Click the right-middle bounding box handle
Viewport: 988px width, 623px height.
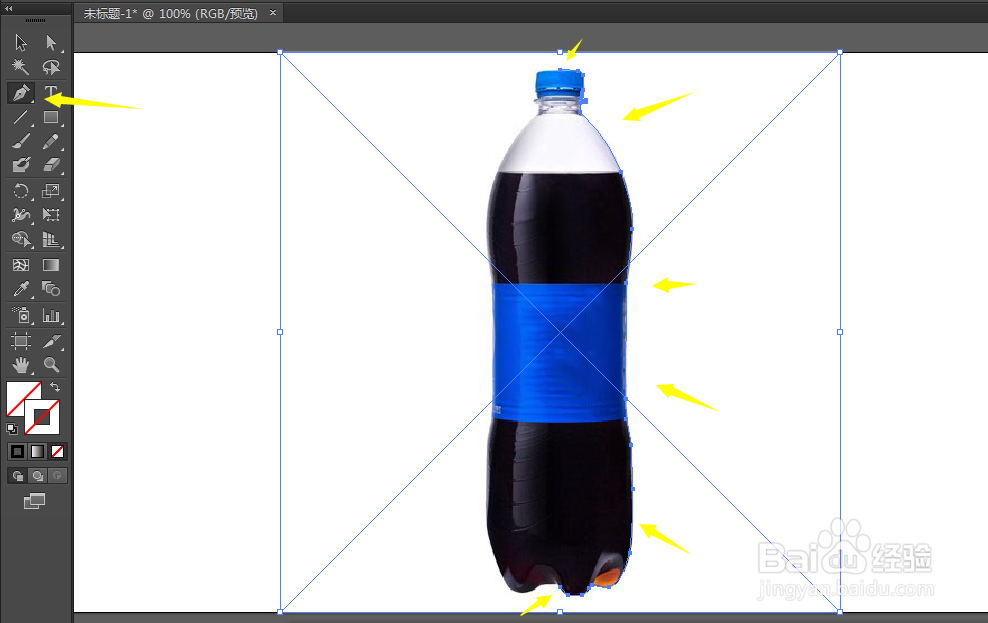(840, 332)
